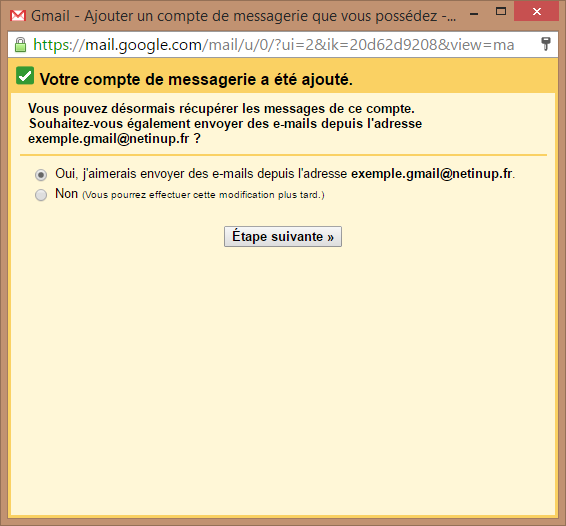Click the "Non" option label text
This screenshot has height=526, width=566.
(66, 194)
